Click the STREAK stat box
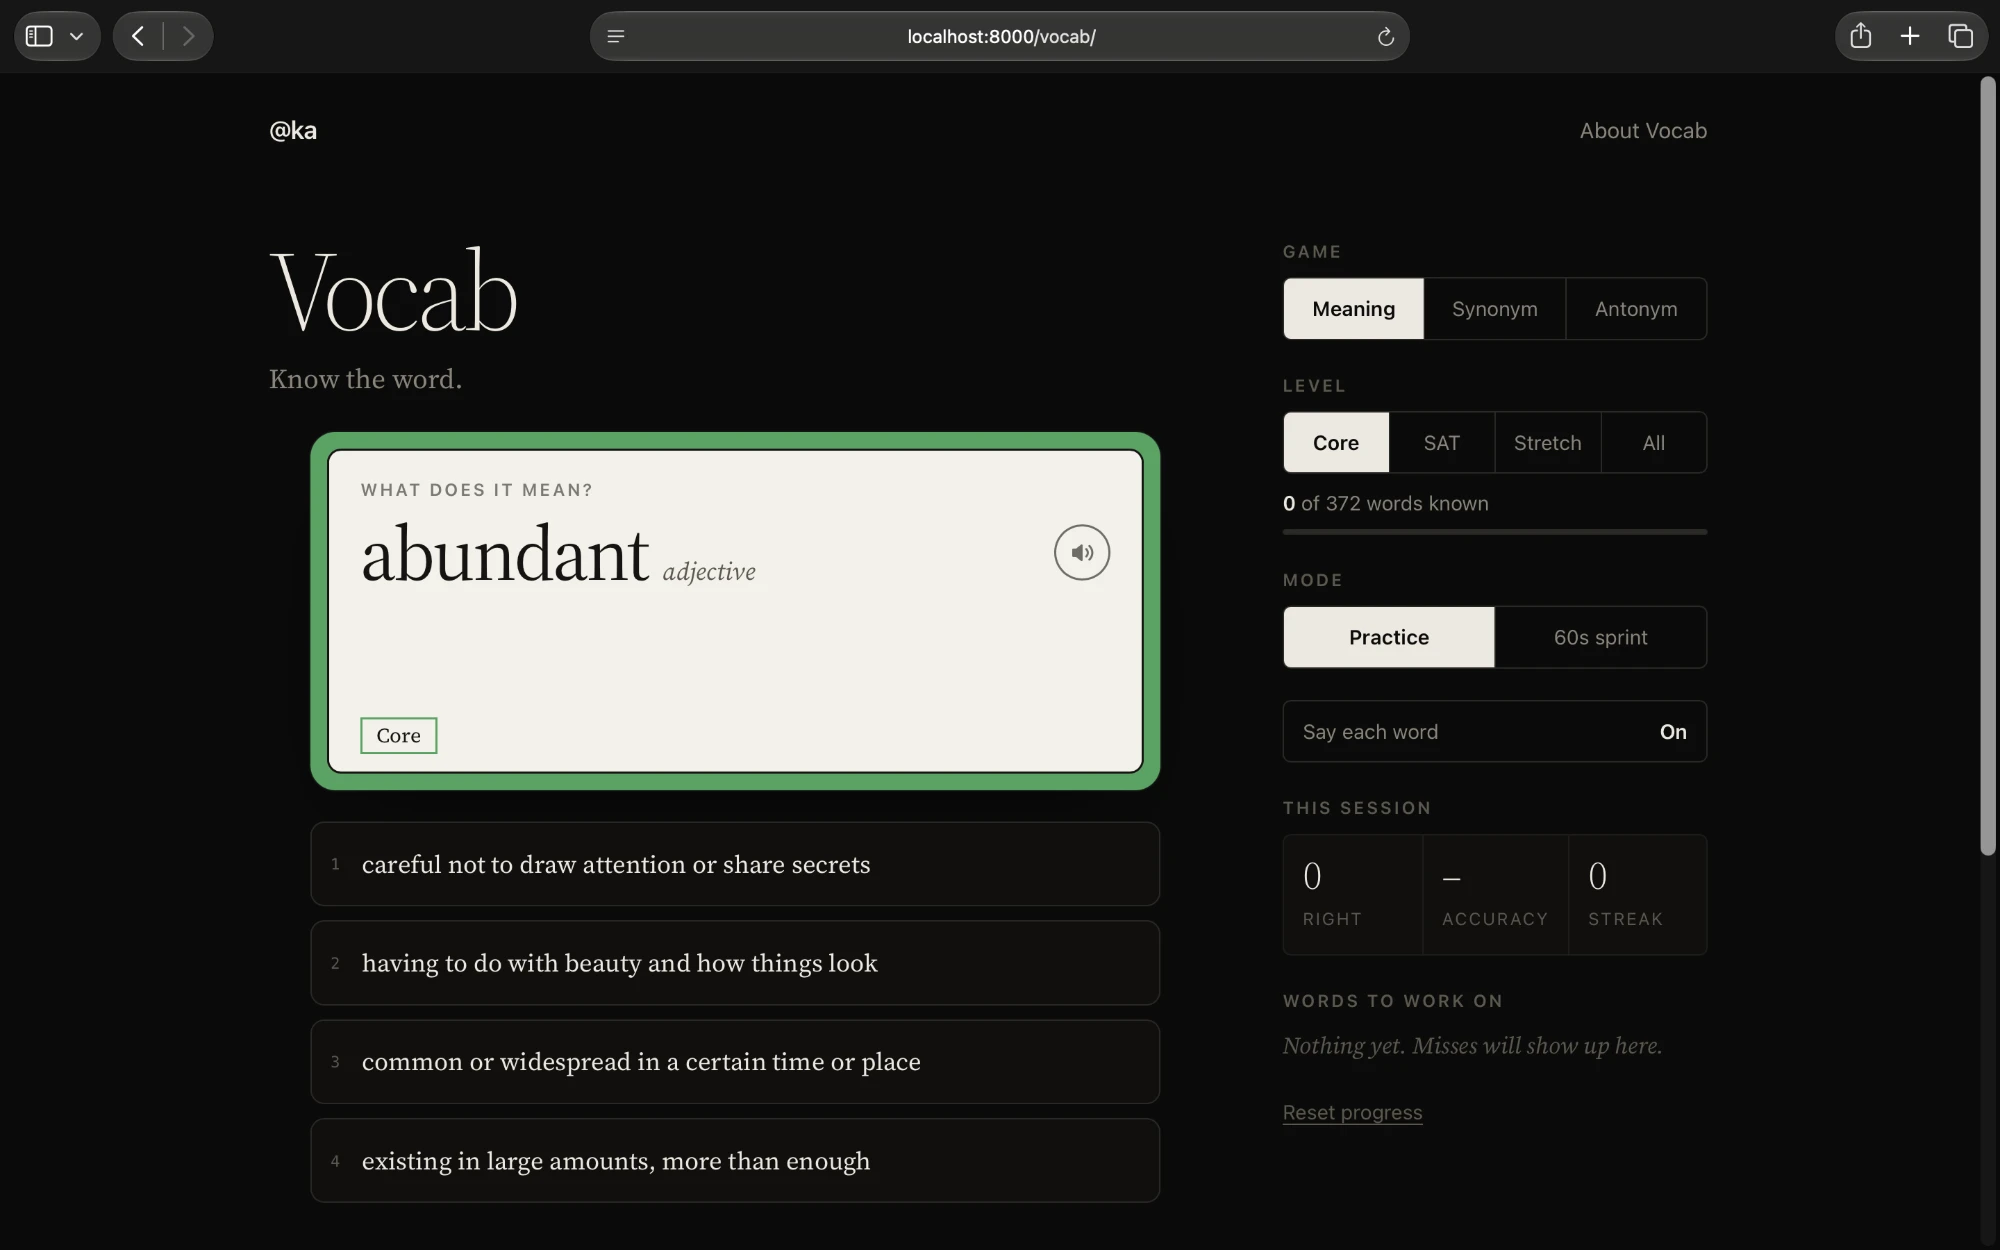 1637,895
